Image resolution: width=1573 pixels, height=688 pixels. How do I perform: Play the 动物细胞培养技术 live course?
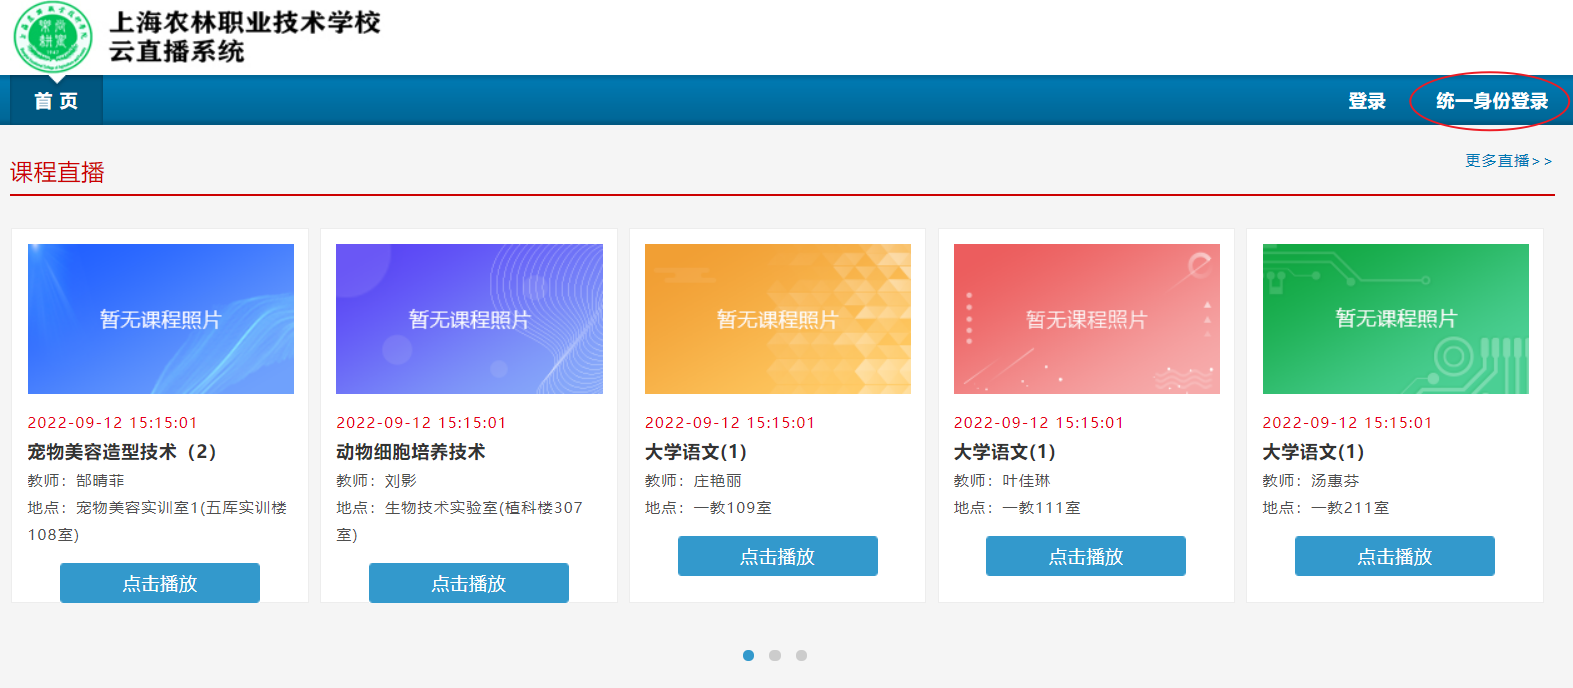(468, 583)
